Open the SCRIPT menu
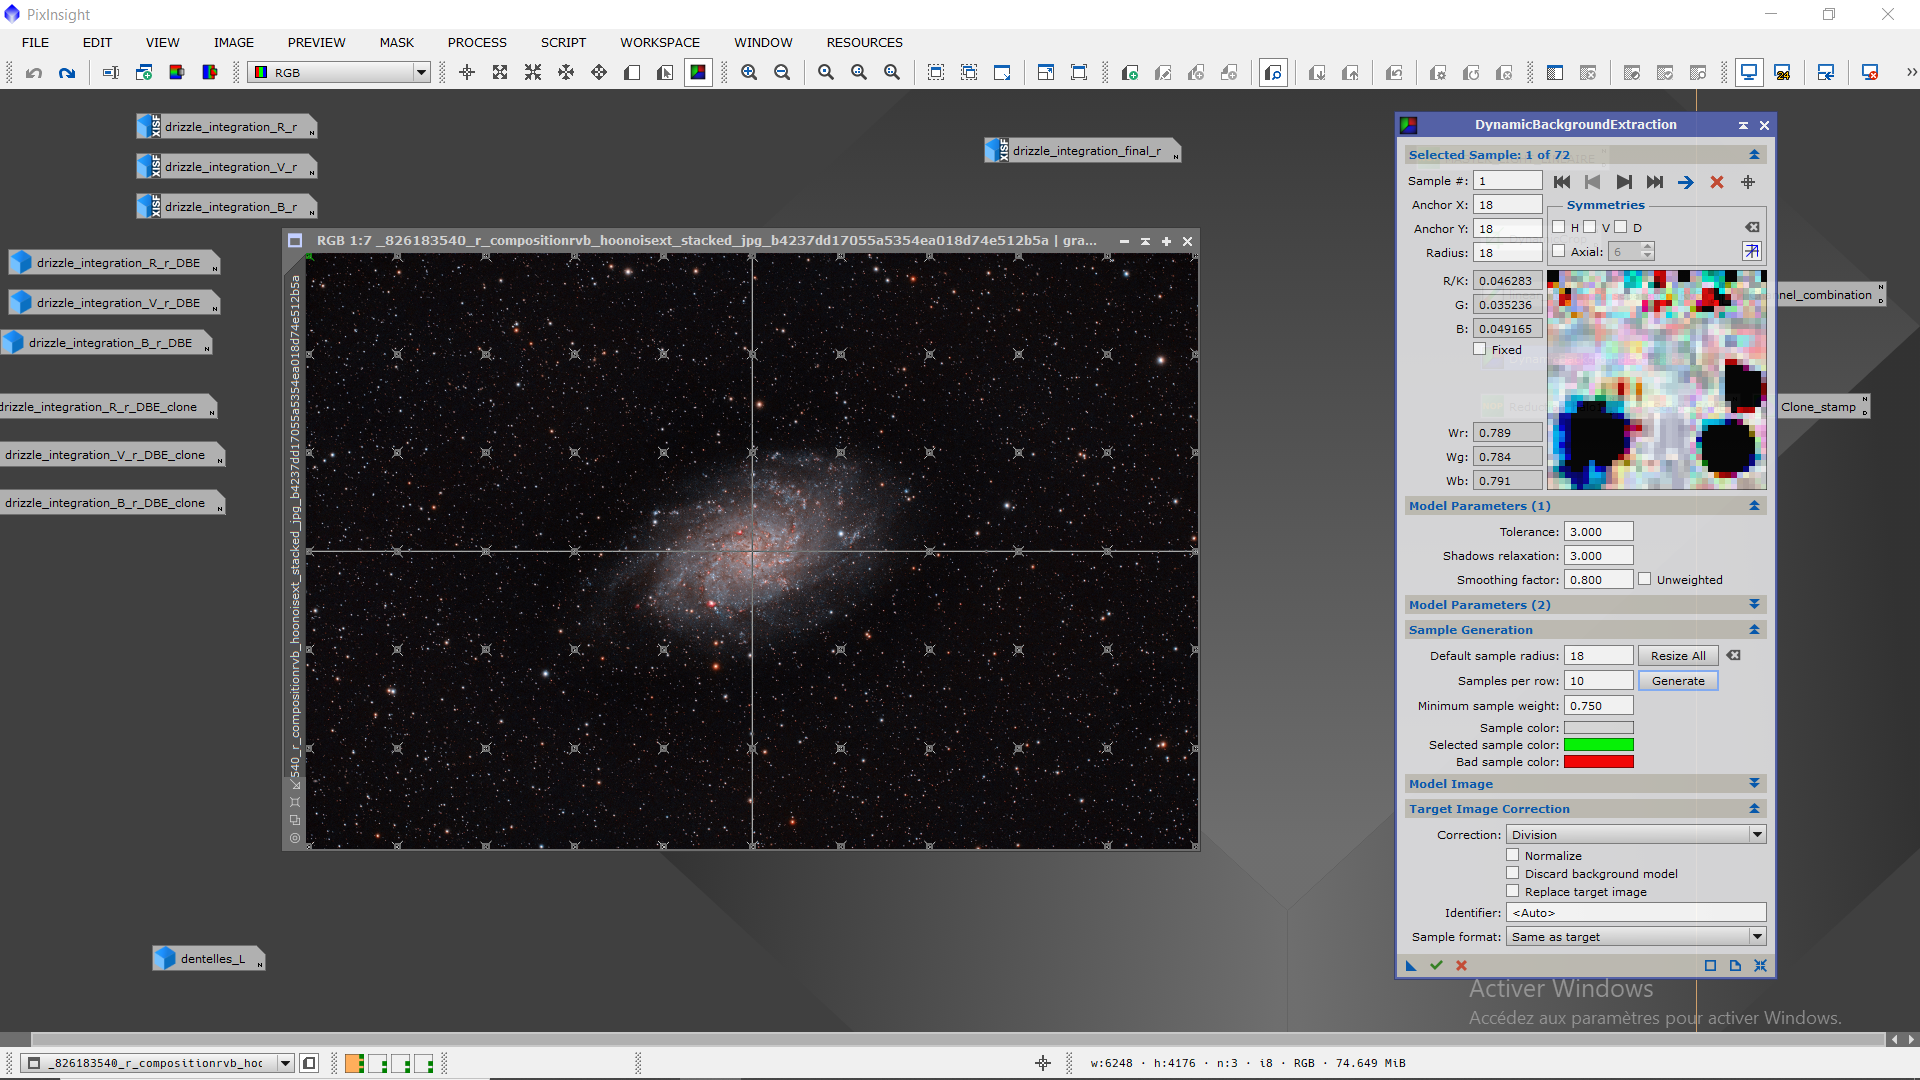Screen dimensions: 1920x1080 pyautogui.click(x=563, y=43)
